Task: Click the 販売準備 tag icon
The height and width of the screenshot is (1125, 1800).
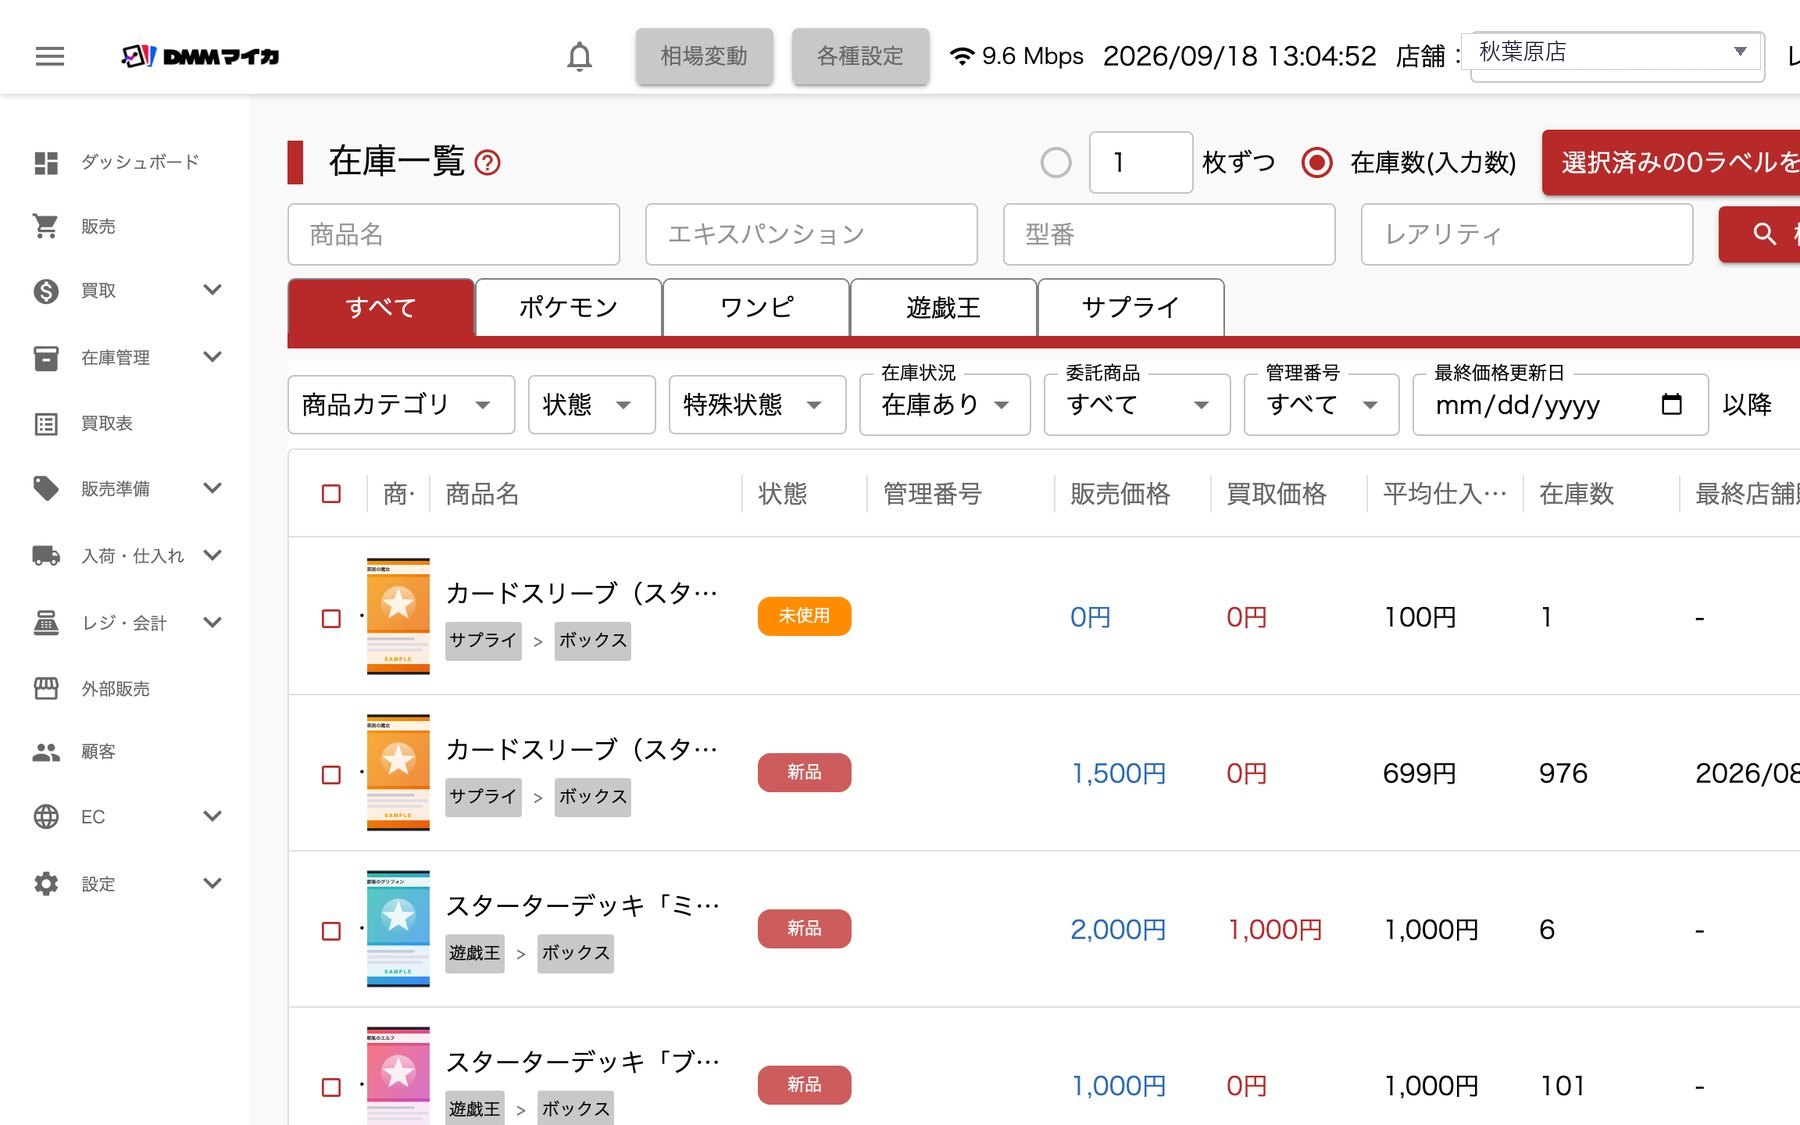Action: tap(46, 488)
